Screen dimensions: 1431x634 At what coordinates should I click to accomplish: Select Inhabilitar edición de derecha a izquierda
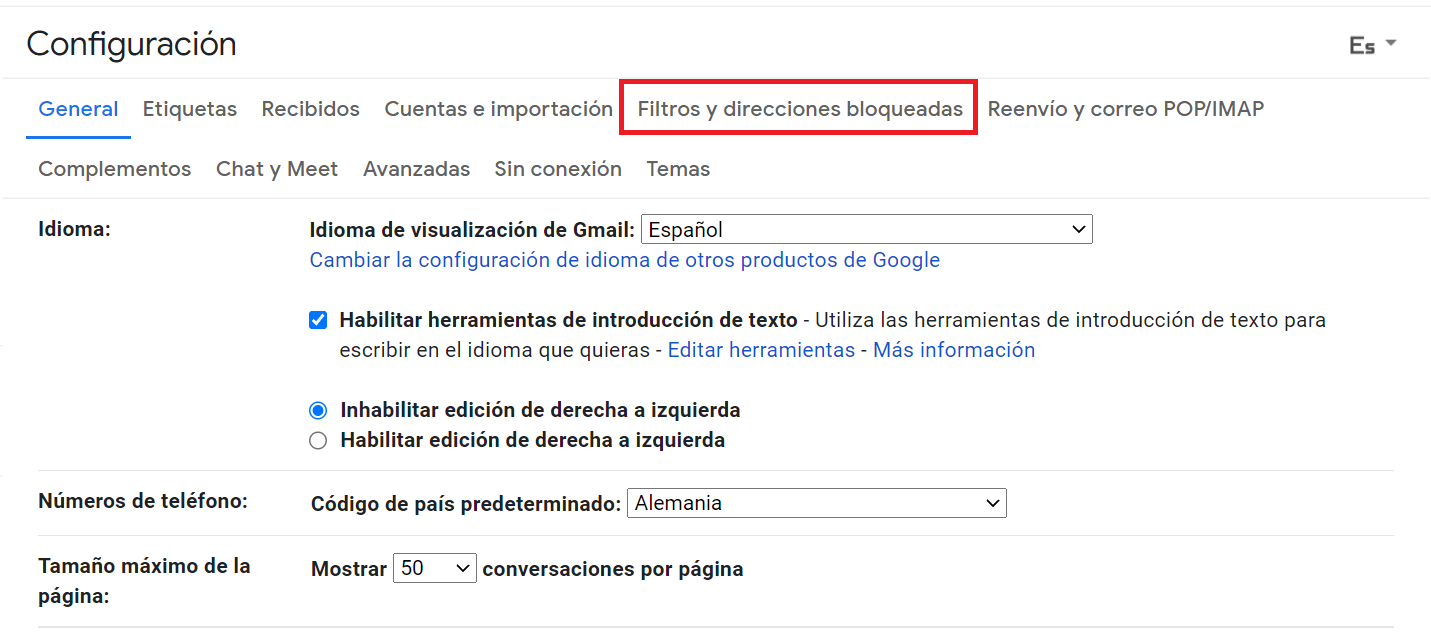pos(318,411)
